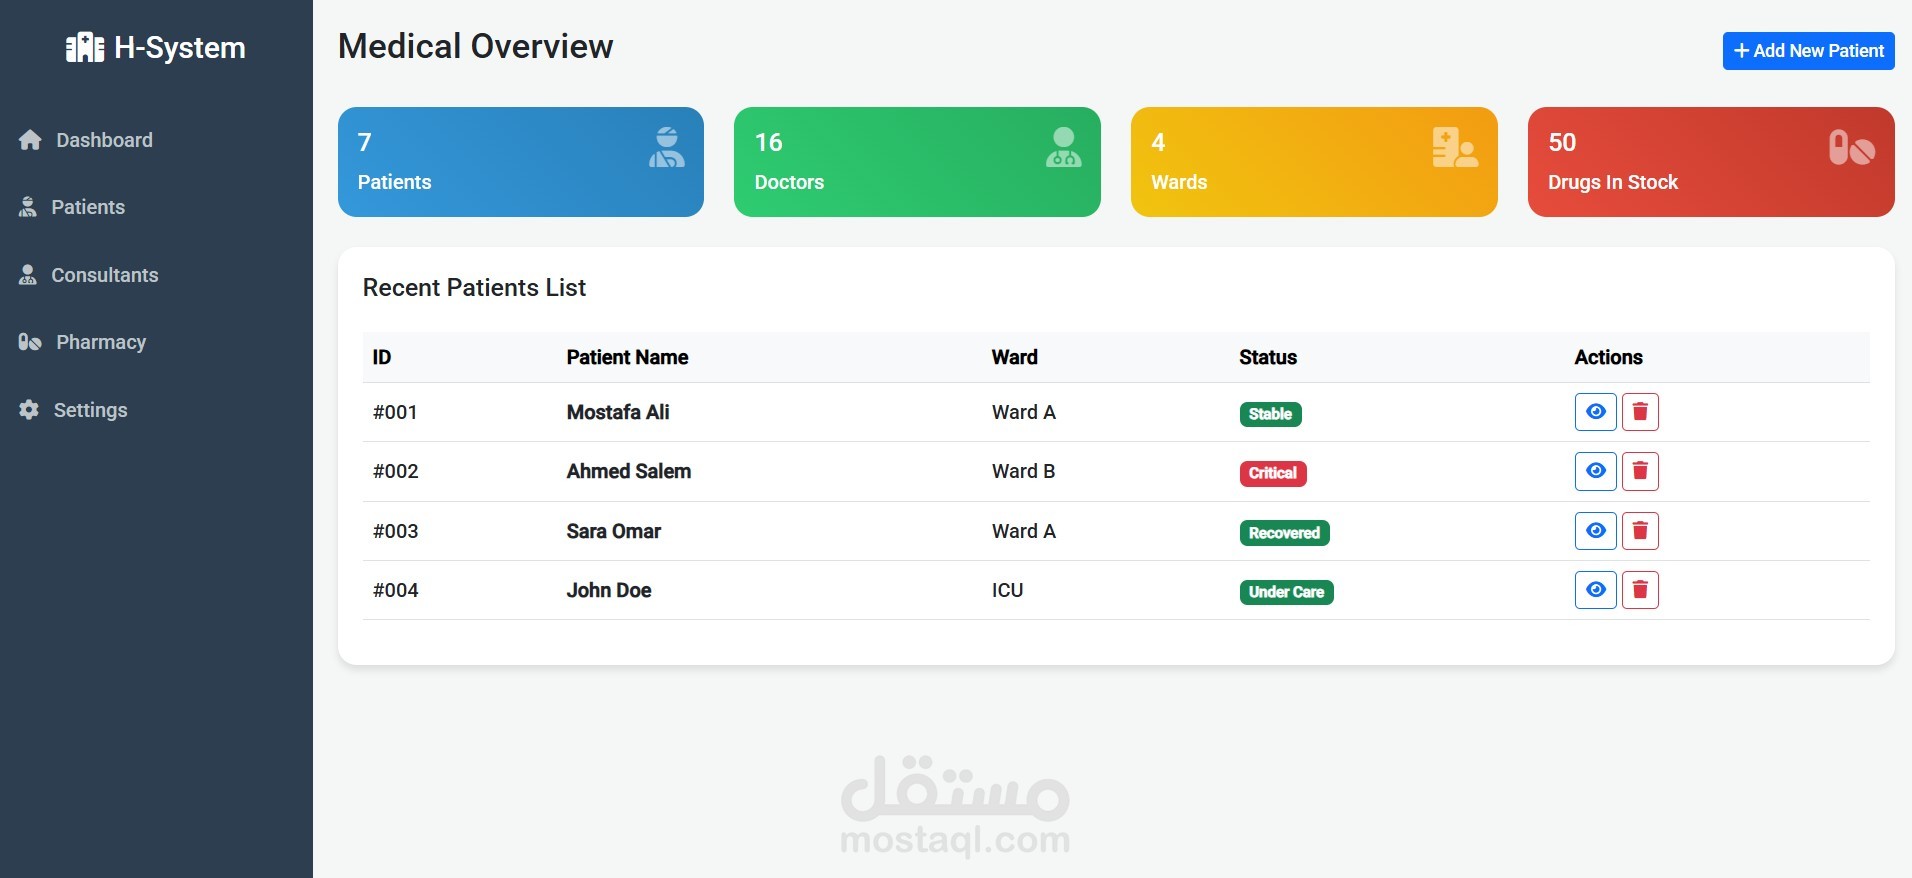1912x878 pixels.
Task: Select patient ID #002
Action: pyautogui.click(x=395, y=471)
